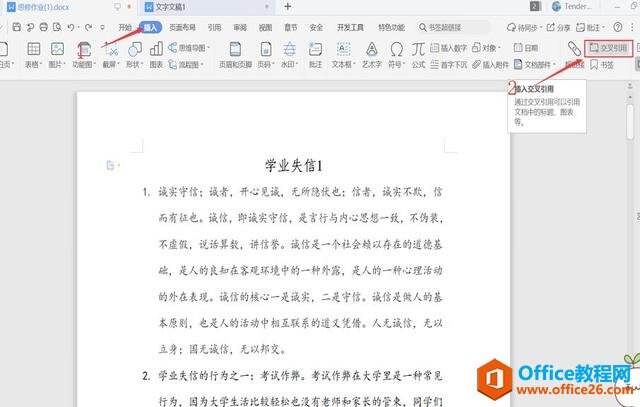Click 插入数字 in the ribbon
Image resolution: width=640 pixels, height=407 pixels.
coord(449,48)
